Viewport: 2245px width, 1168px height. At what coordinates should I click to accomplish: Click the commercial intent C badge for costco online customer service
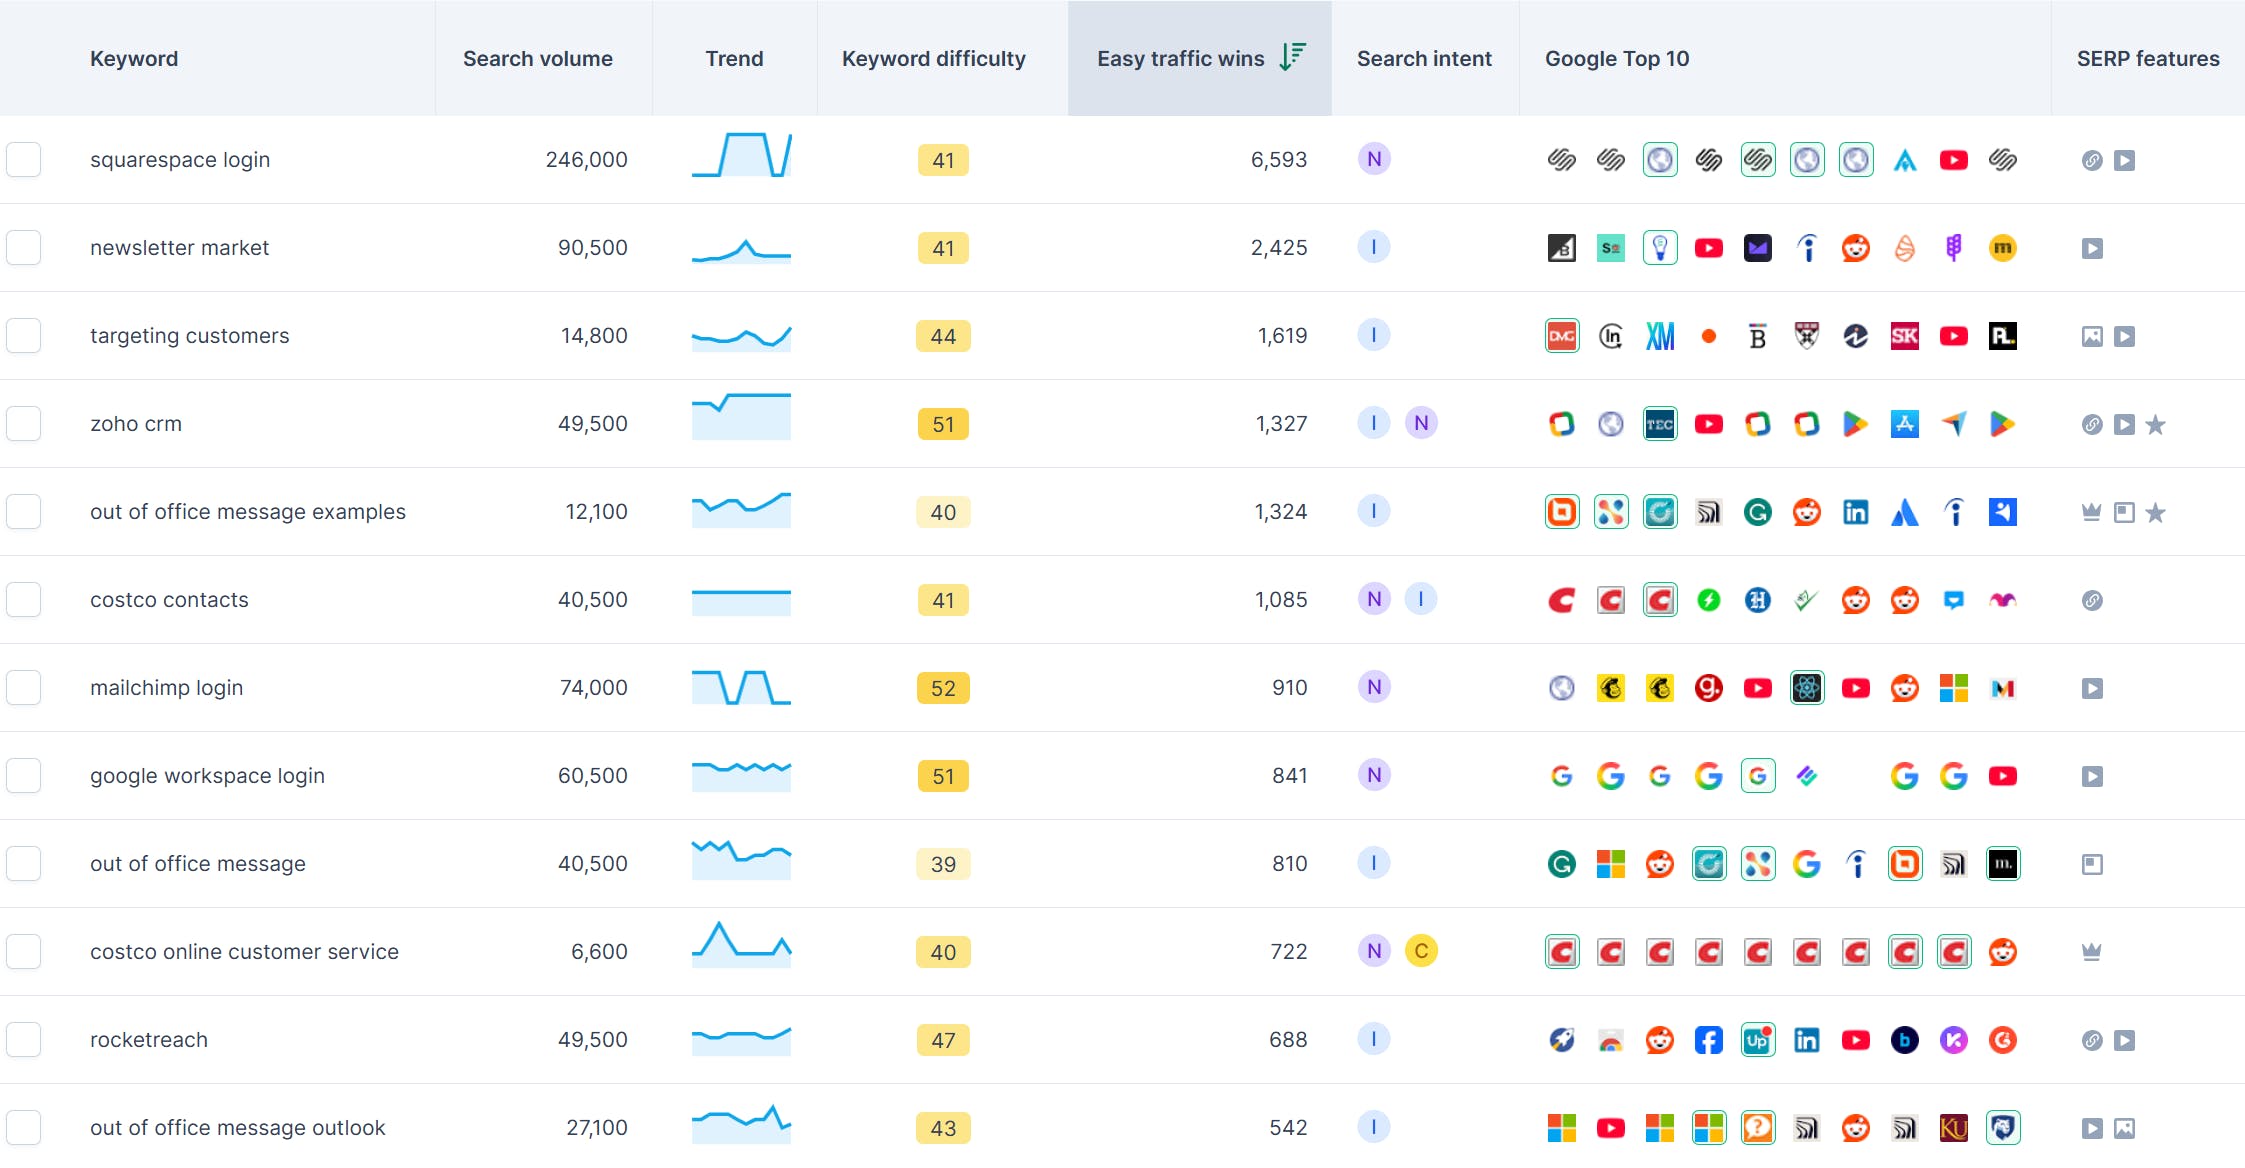pos(1421,951)
